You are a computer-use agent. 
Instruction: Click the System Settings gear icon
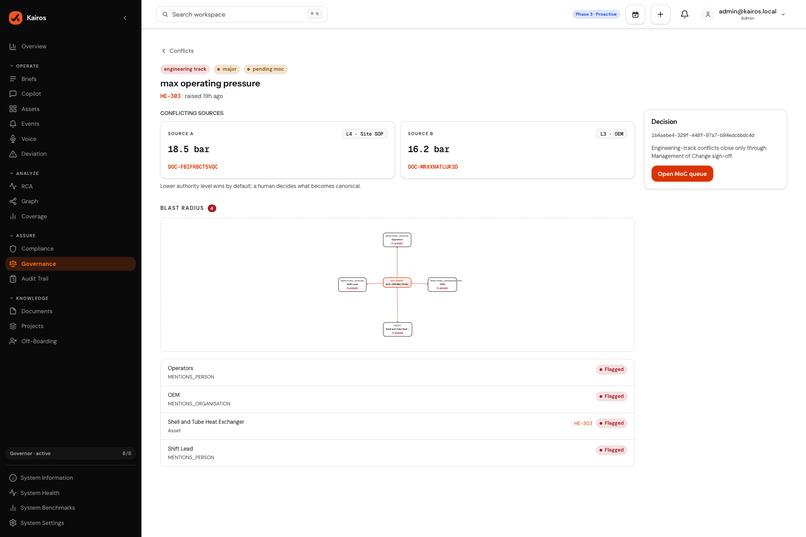(13, 523)
